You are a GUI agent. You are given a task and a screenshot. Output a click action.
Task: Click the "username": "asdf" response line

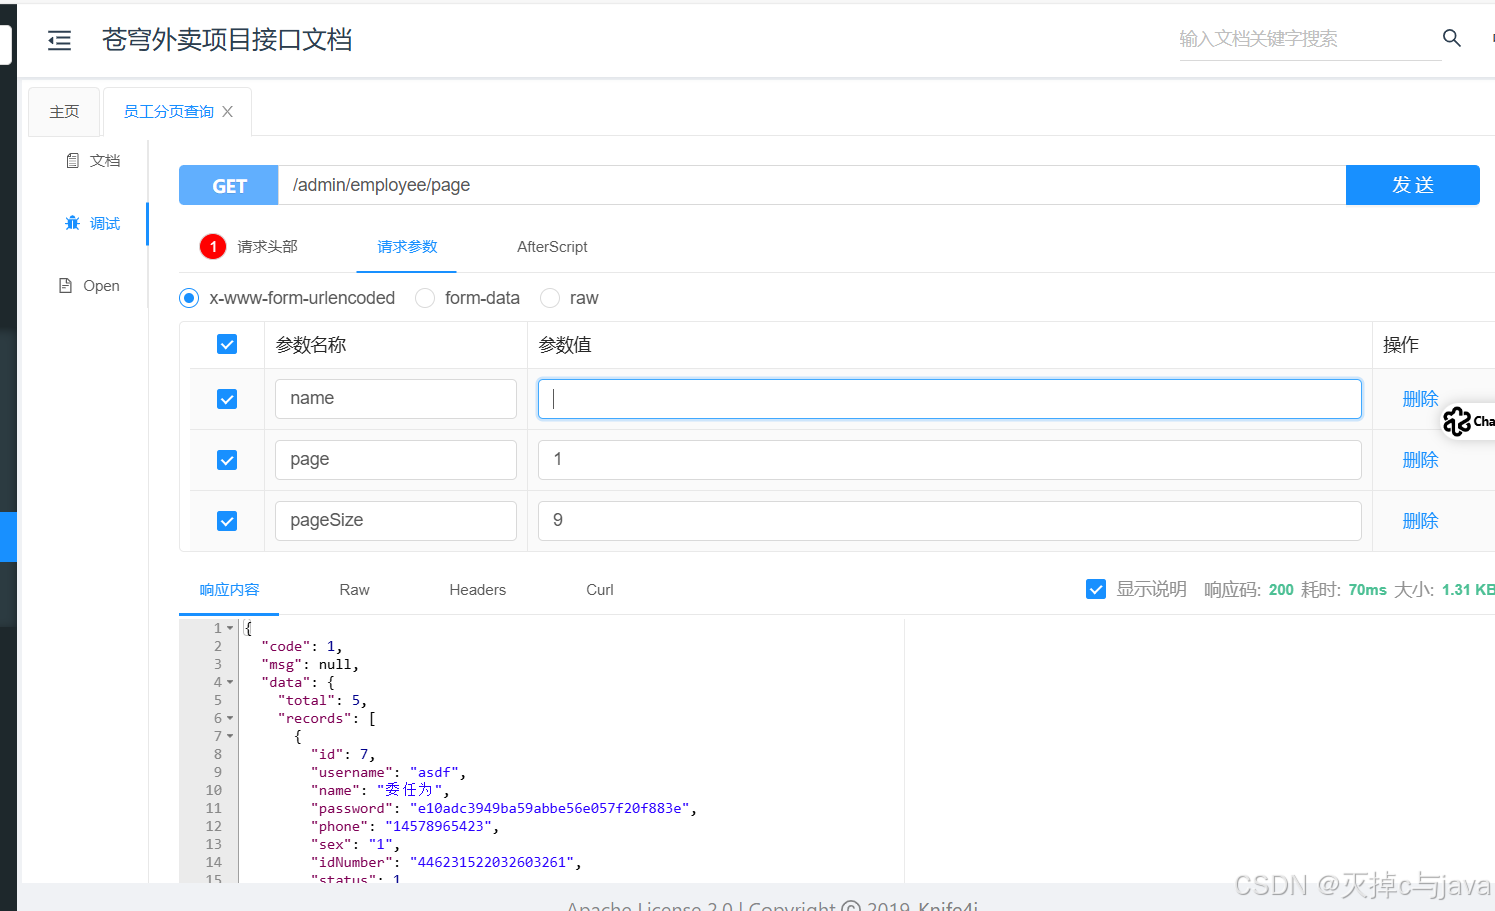click(388, 773)
